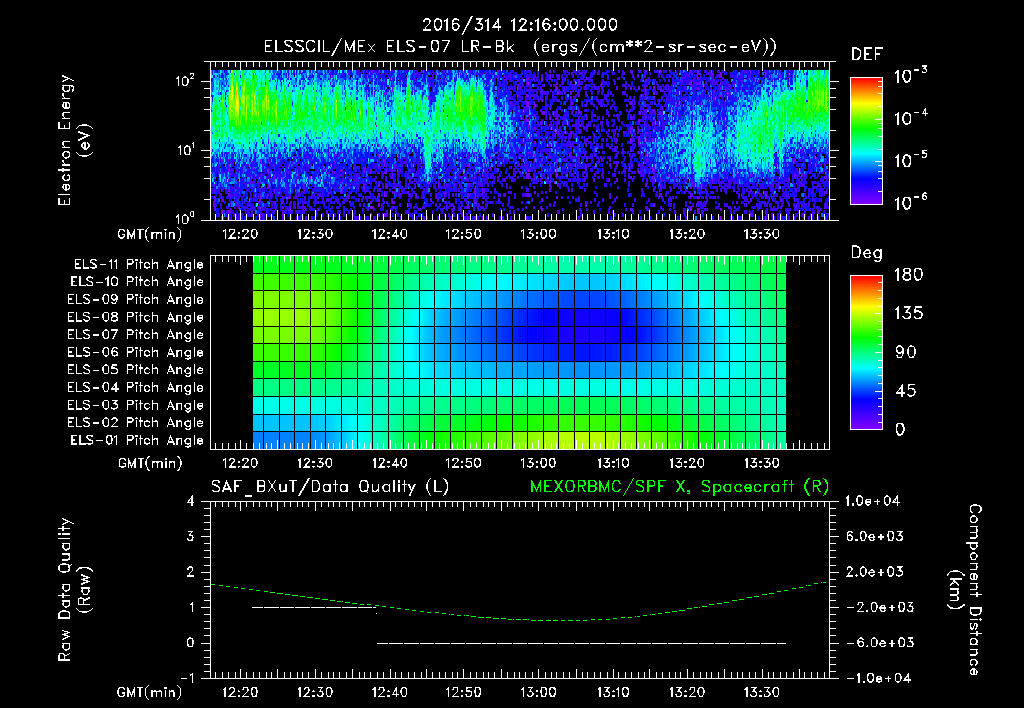This screenshot has height=708, width=1024.
Task: Click the GMT(min) label under the pitch angle panel
Action: click(150, 464)
